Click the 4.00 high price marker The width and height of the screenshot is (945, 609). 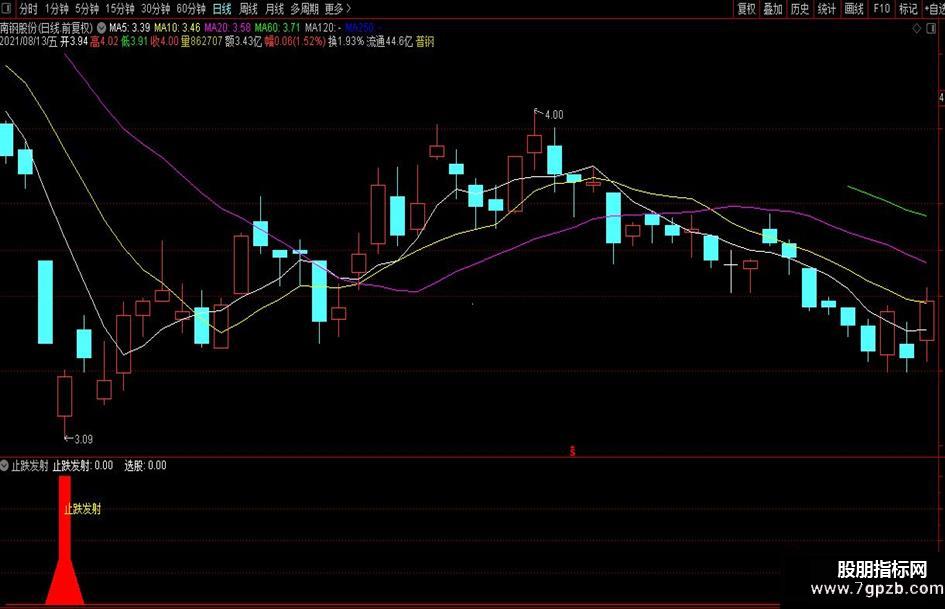[x=554, y=115]
